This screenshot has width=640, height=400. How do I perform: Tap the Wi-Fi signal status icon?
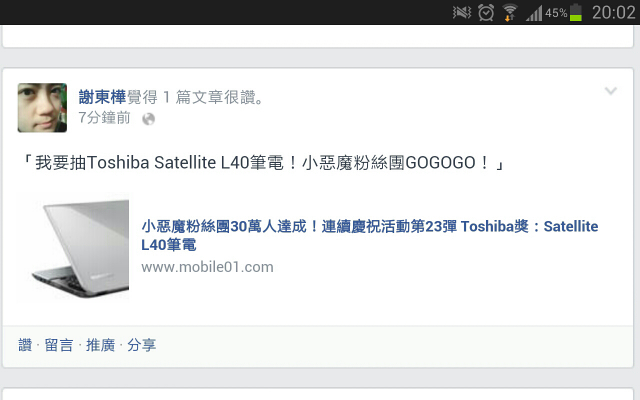509,12
